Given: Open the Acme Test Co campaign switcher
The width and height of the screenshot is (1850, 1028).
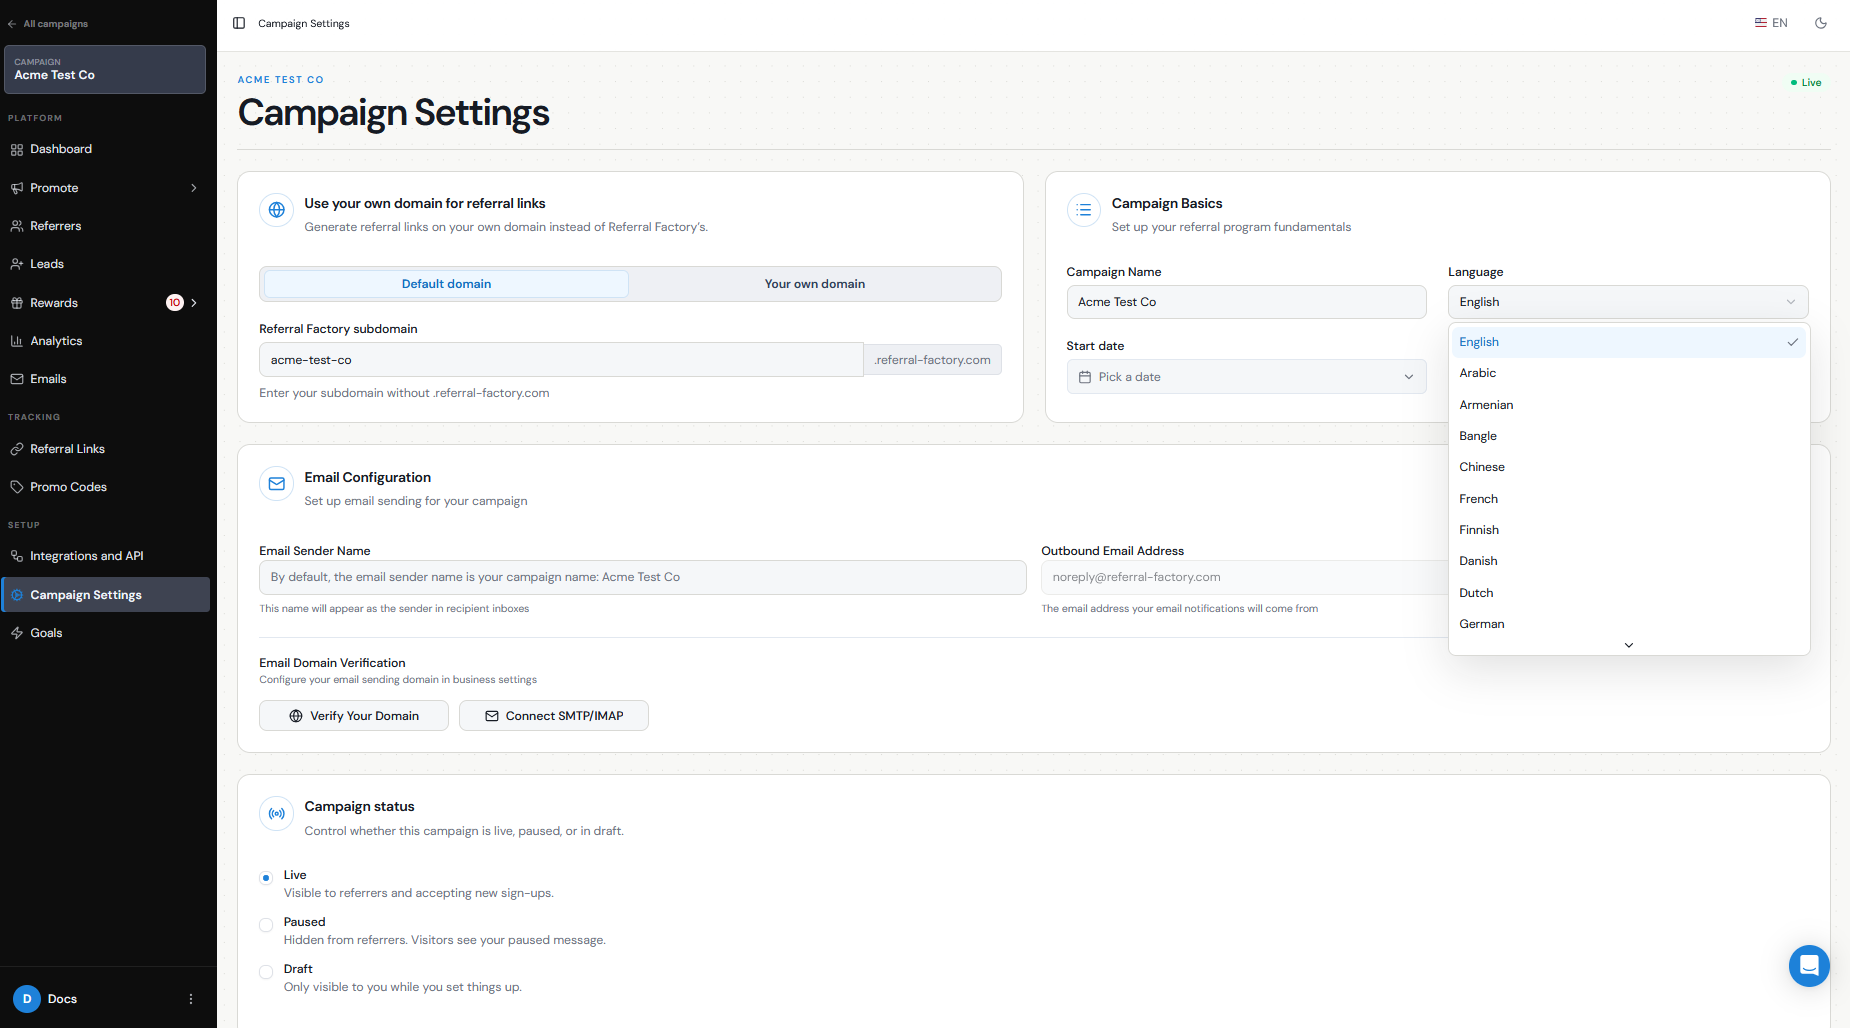Looking at the screenshot, I should pyautogui.click(x=105, y=69).
